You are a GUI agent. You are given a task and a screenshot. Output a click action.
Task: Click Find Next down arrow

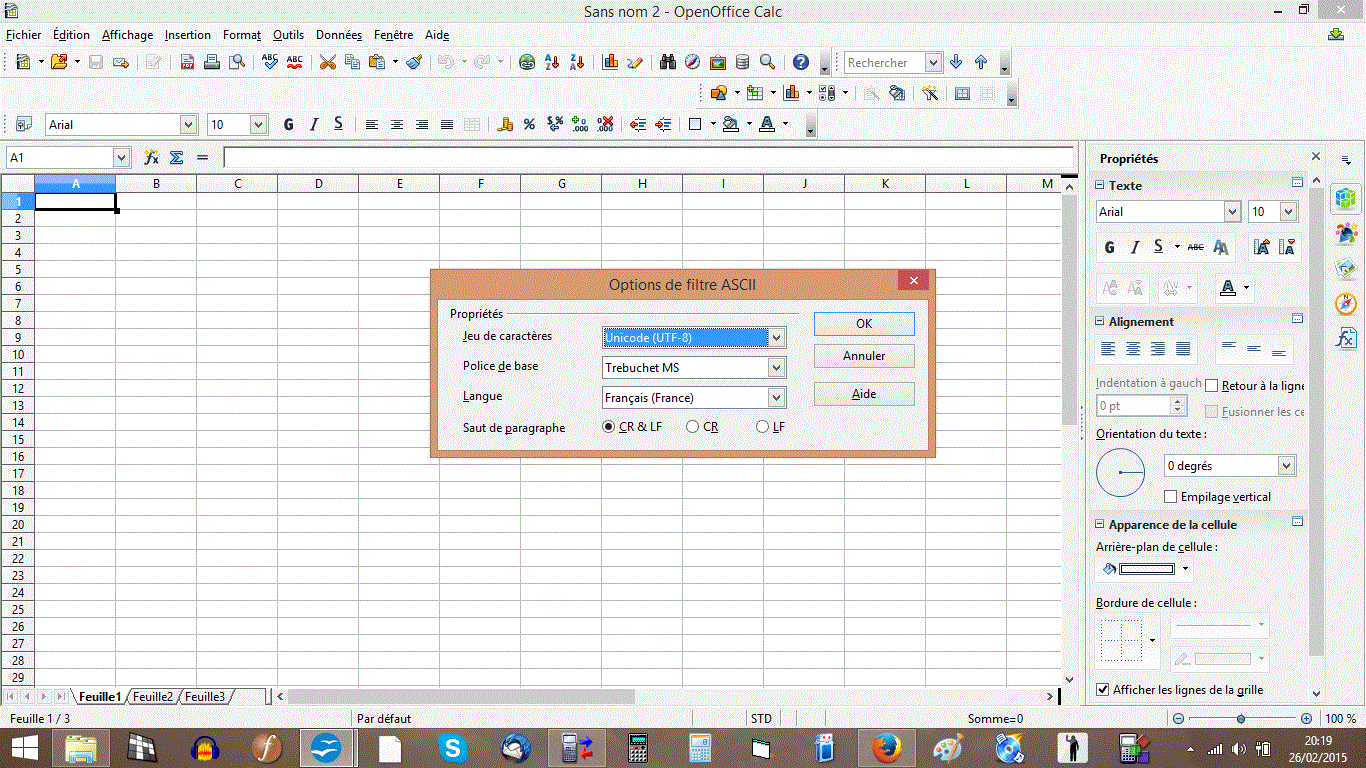tap(956, 62)
